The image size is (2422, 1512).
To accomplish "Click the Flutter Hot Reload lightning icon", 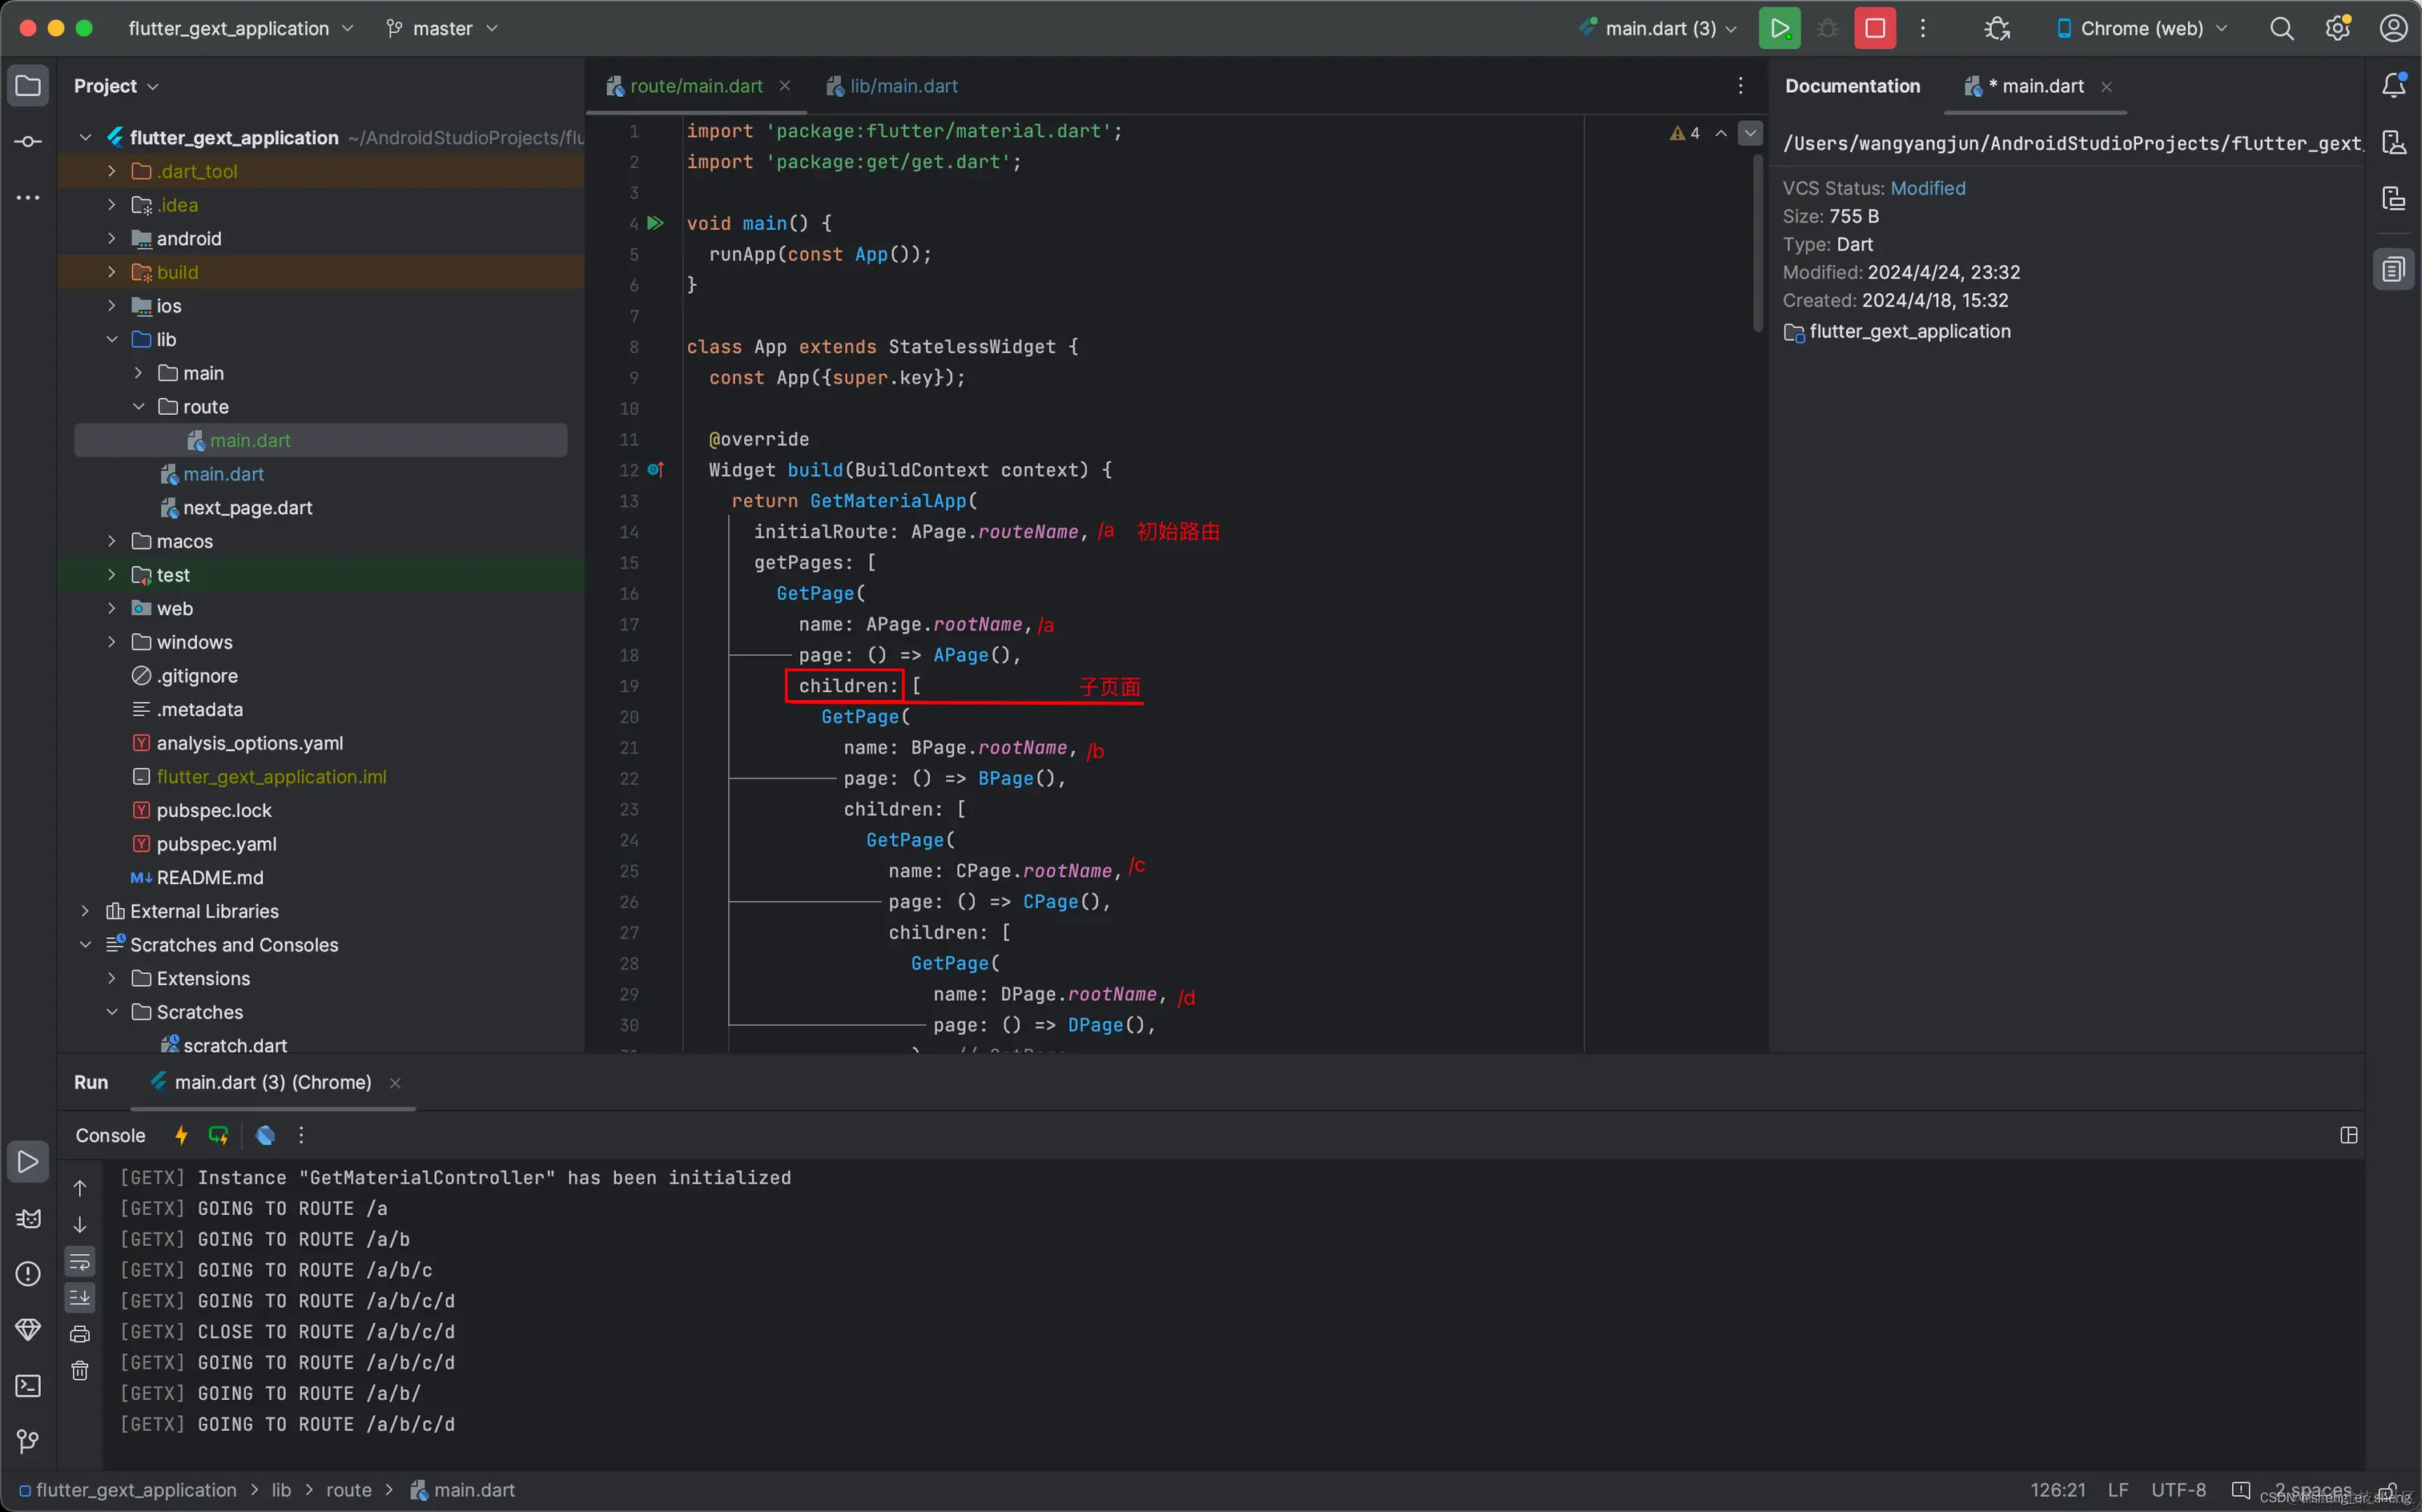I will pyautogui.click(x=181, y=1135).
